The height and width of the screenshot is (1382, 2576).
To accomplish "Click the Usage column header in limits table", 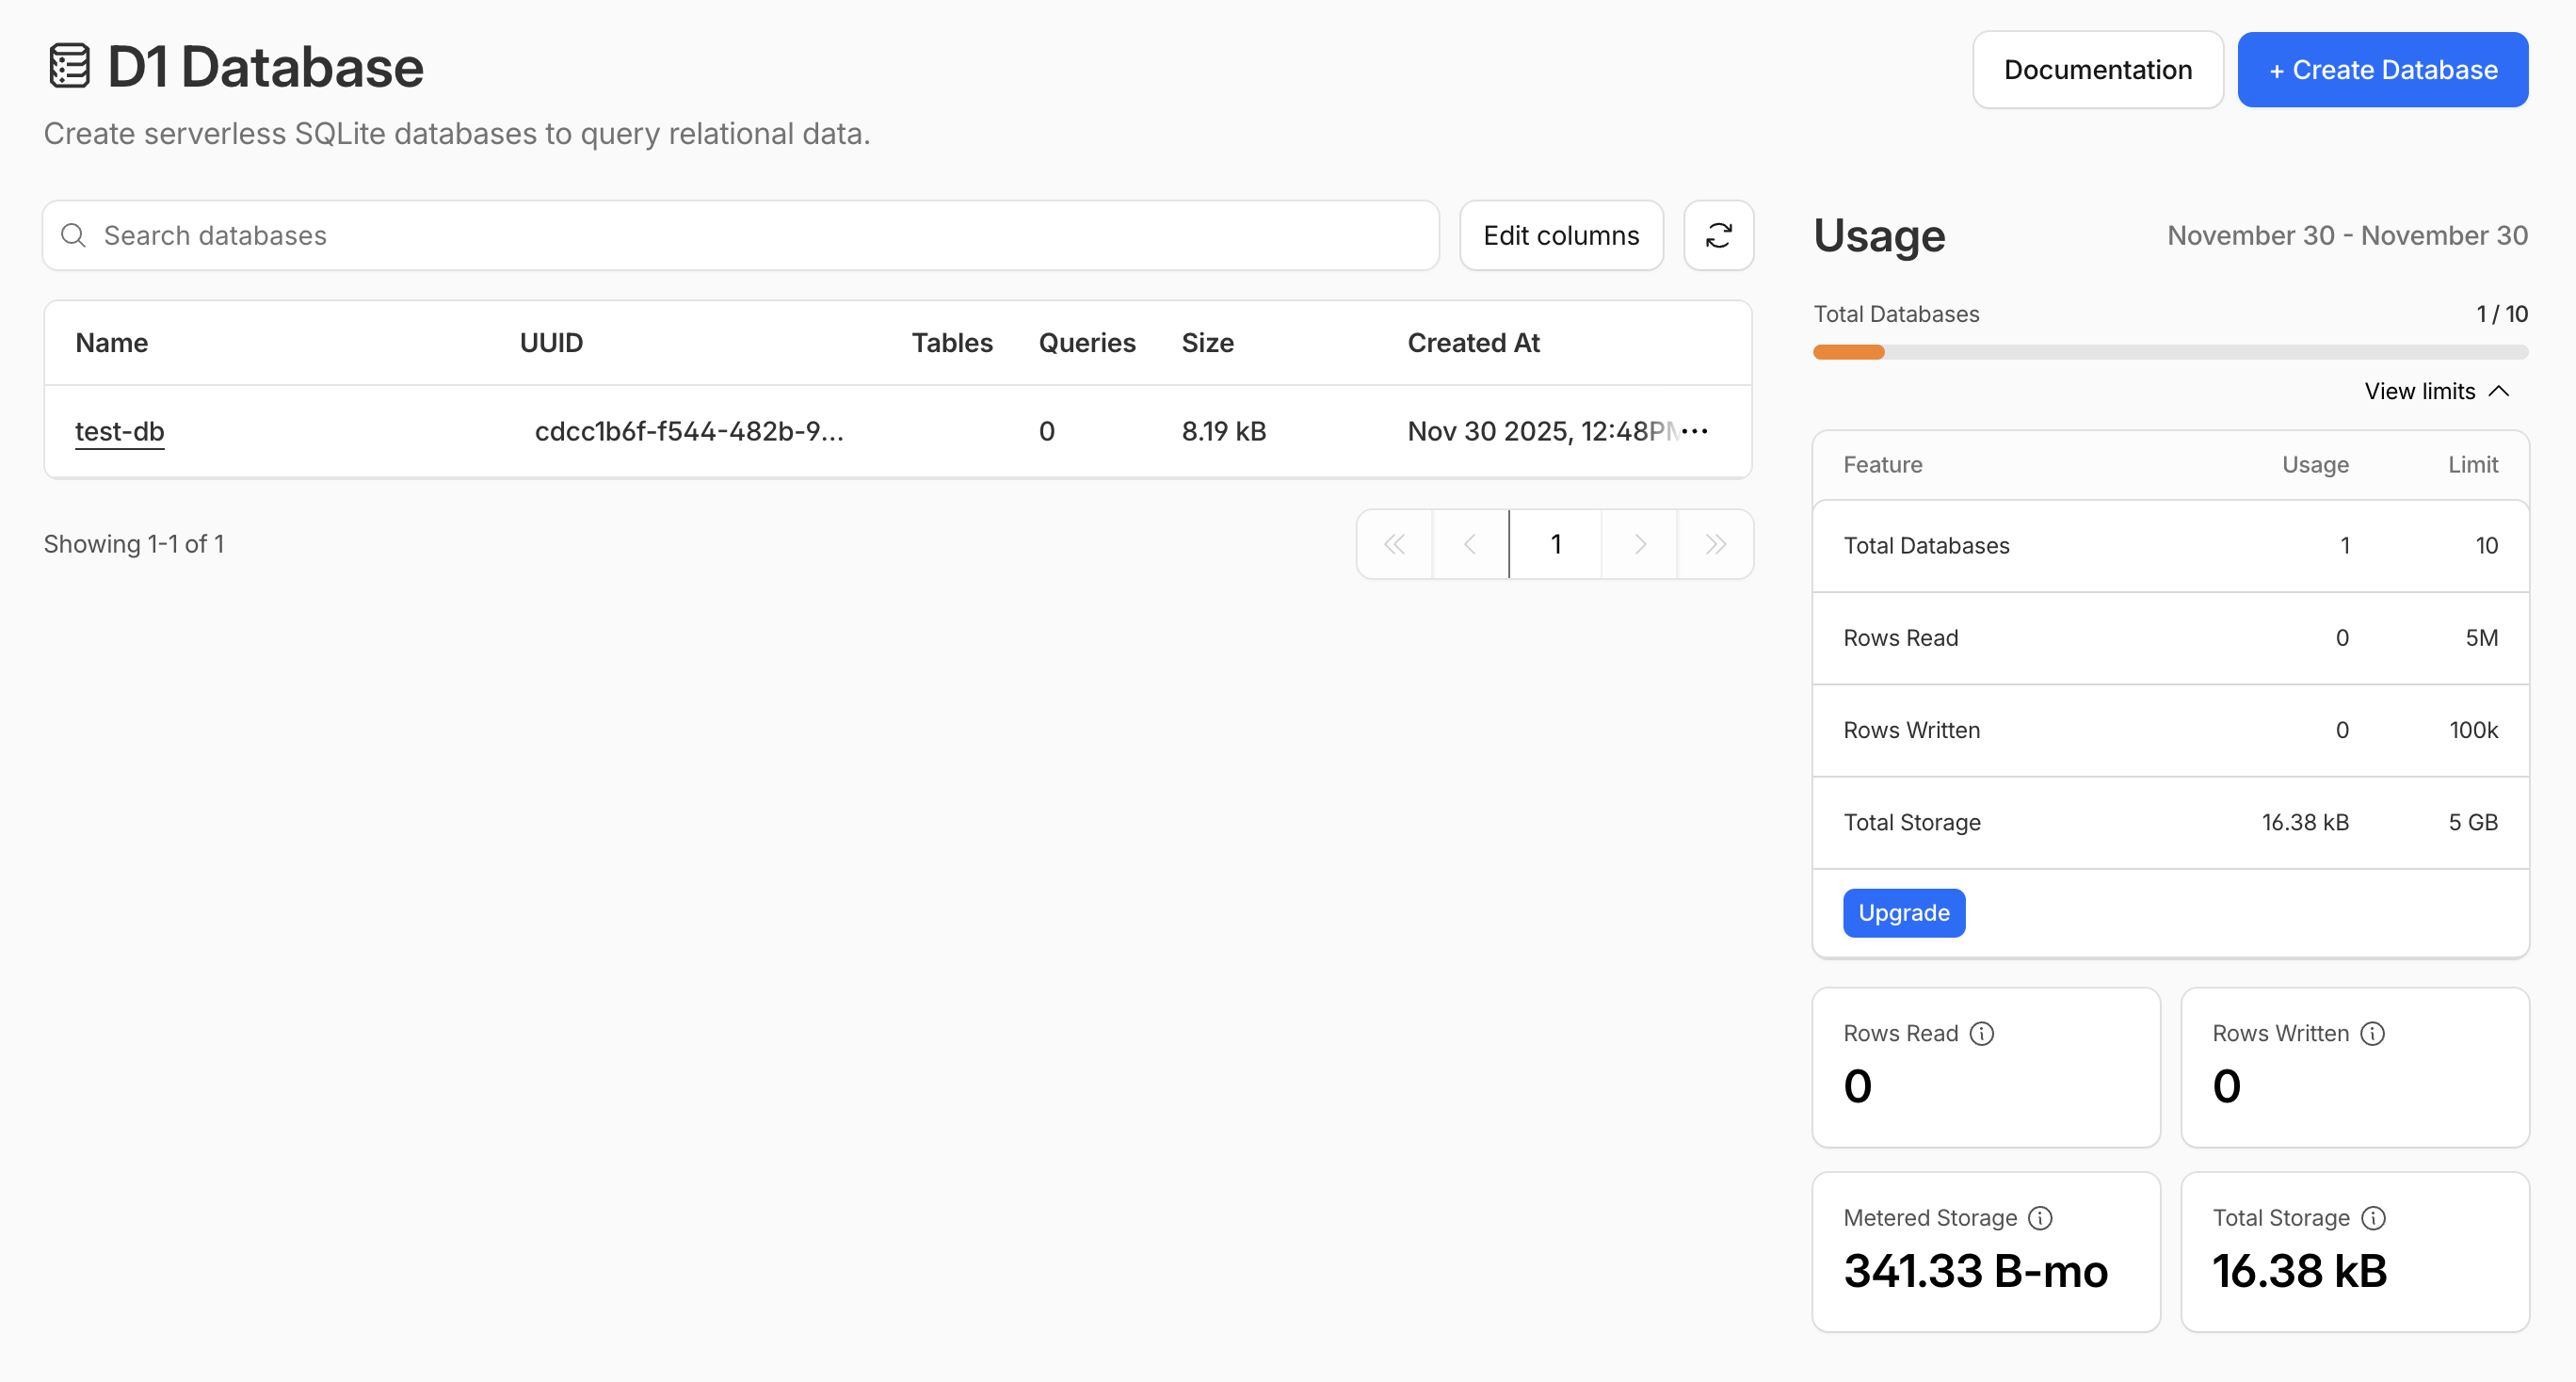I will point(2315,465).
